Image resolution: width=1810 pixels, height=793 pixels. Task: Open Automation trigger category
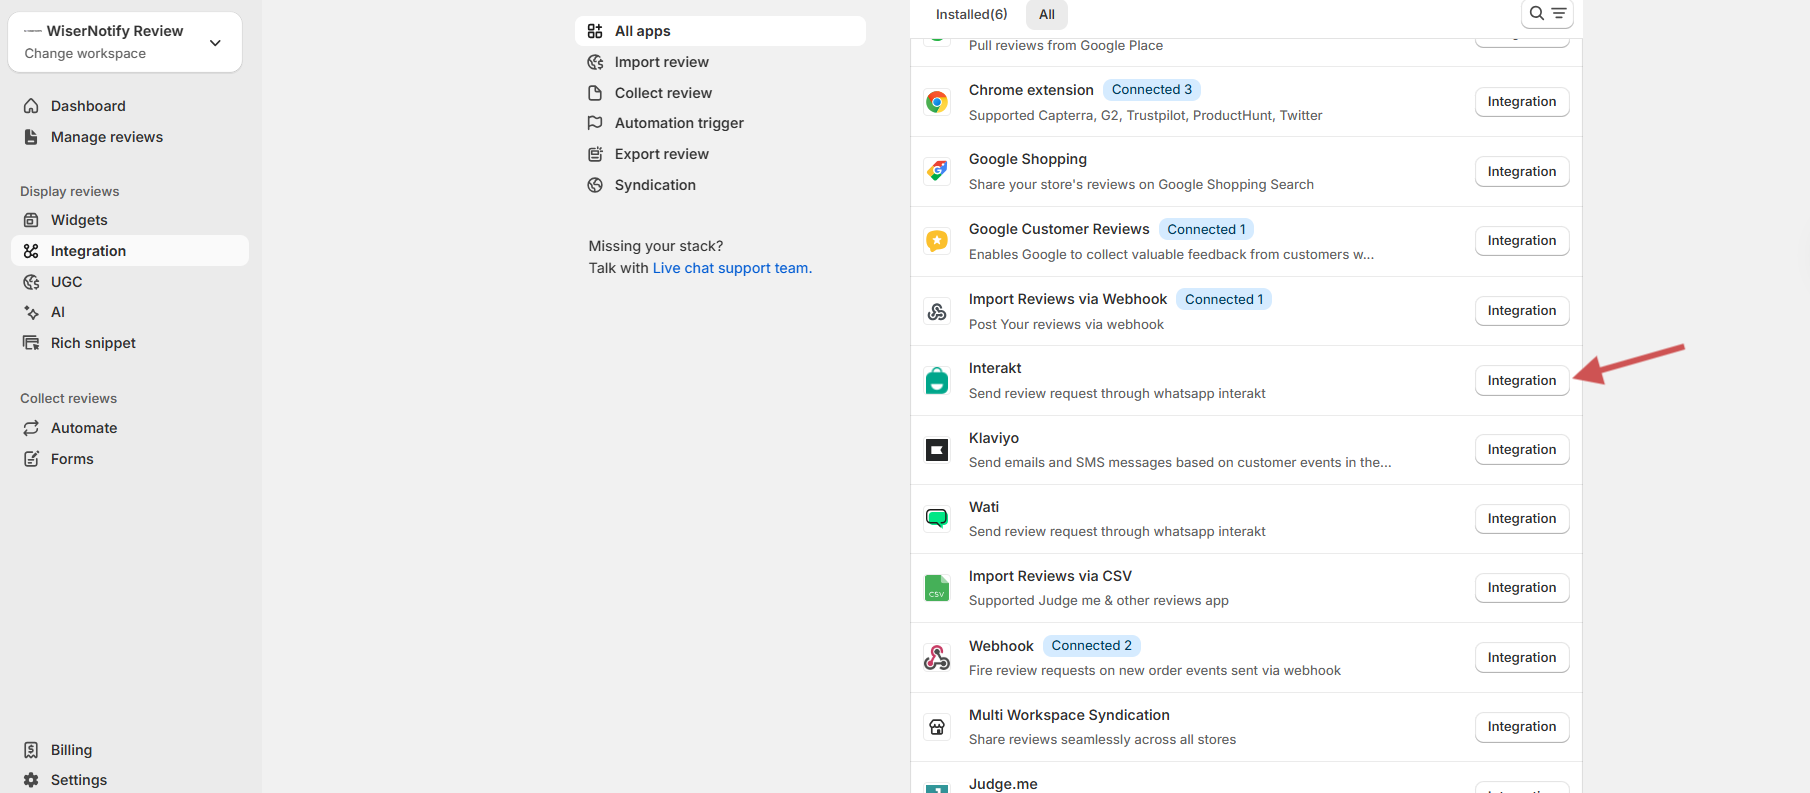(x=679, y=123)
